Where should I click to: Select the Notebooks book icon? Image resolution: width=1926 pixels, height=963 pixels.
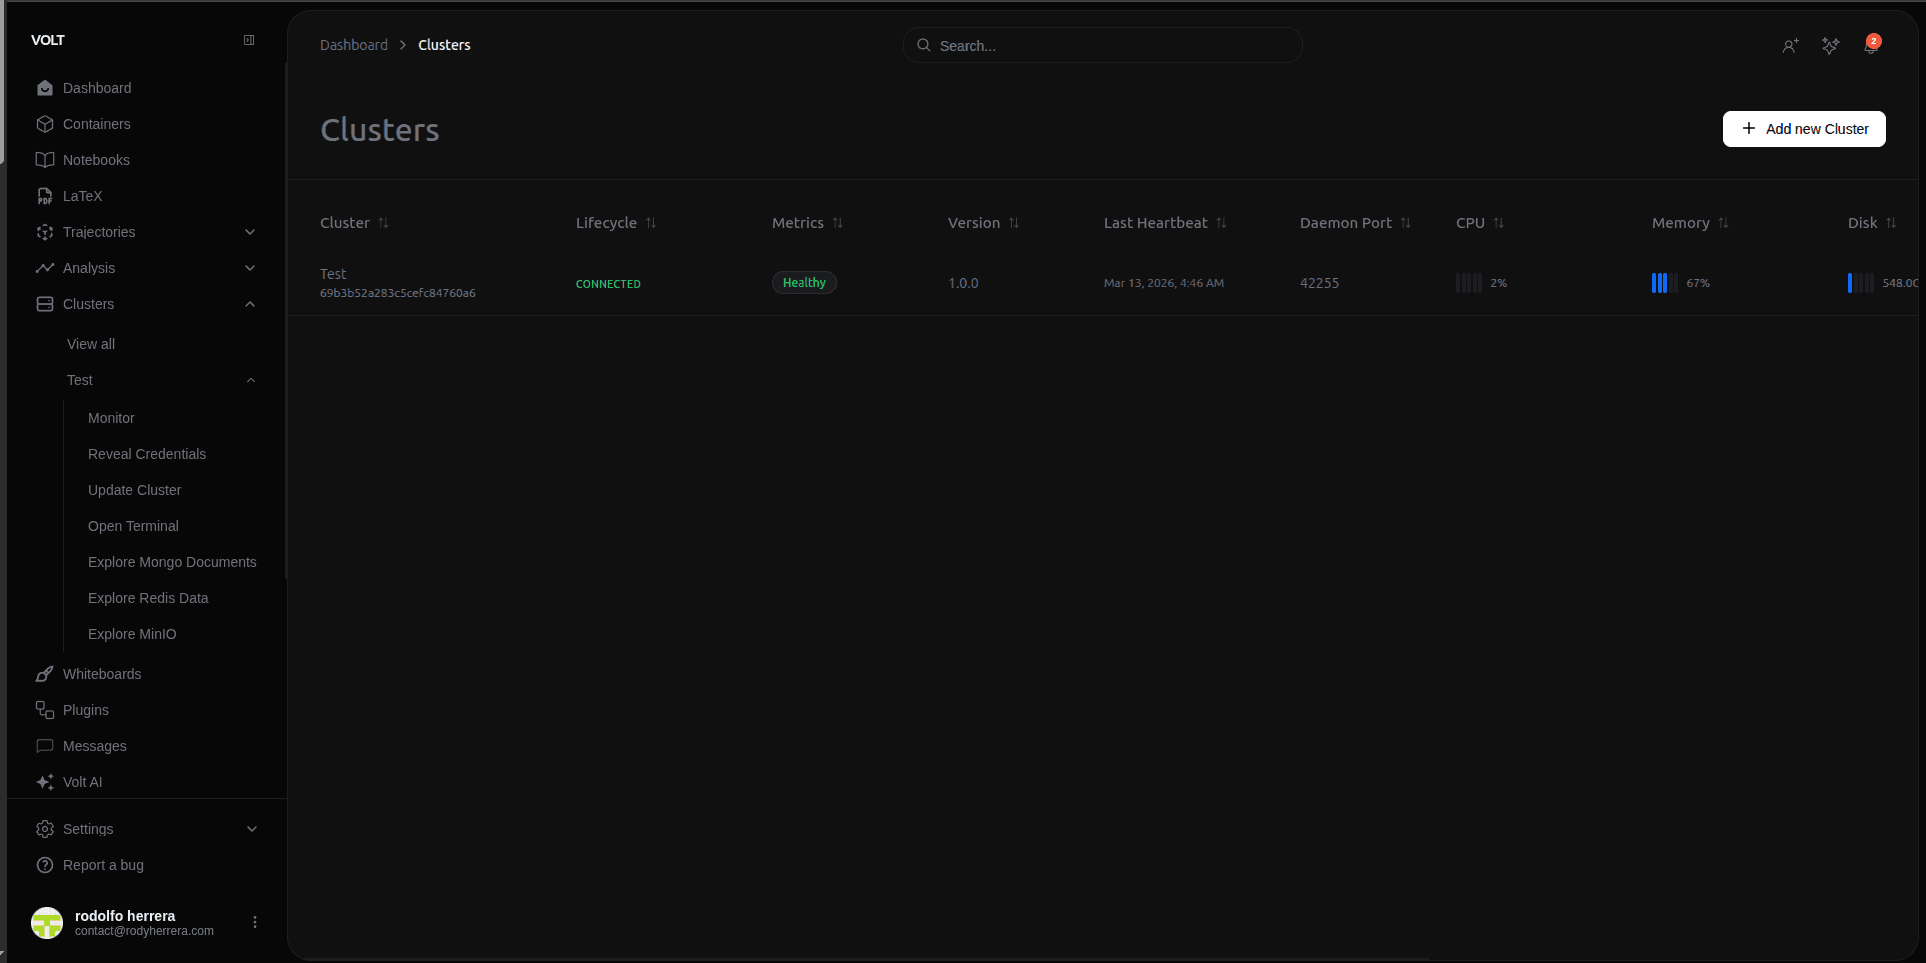(x=44, y=160)
